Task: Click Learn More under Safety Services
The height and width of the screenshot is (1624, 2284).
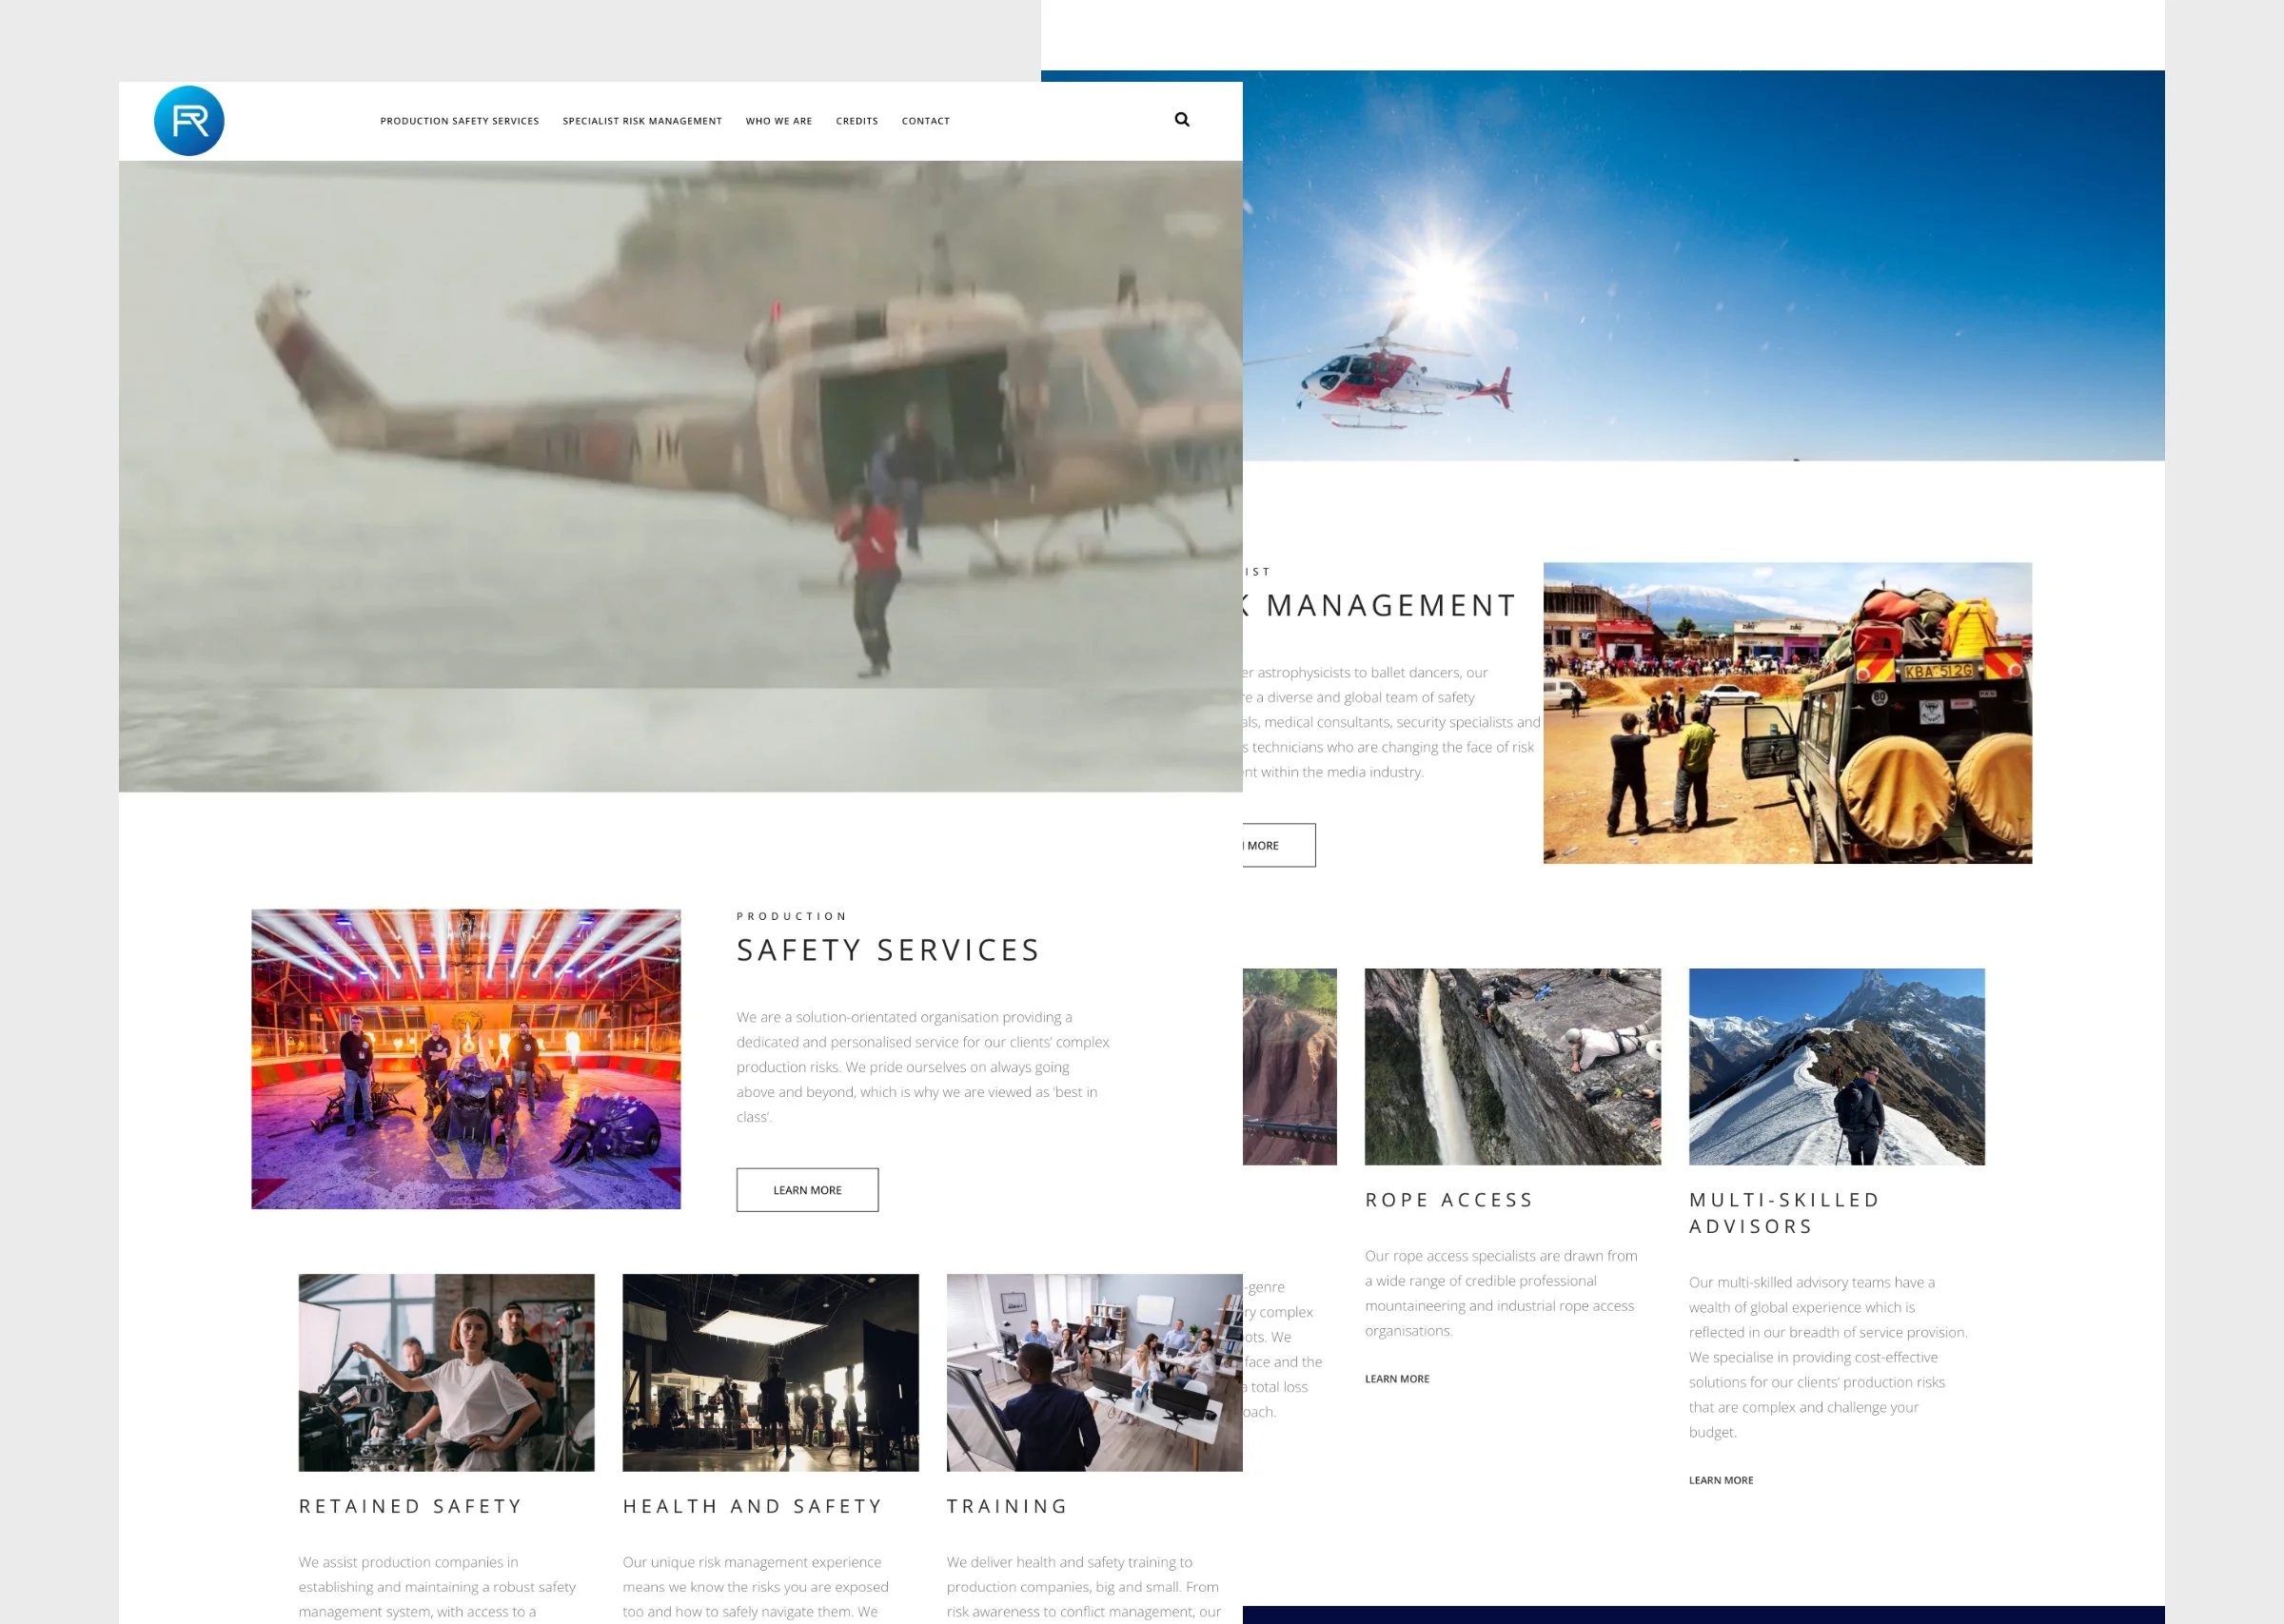Action: click(808, 1190)
